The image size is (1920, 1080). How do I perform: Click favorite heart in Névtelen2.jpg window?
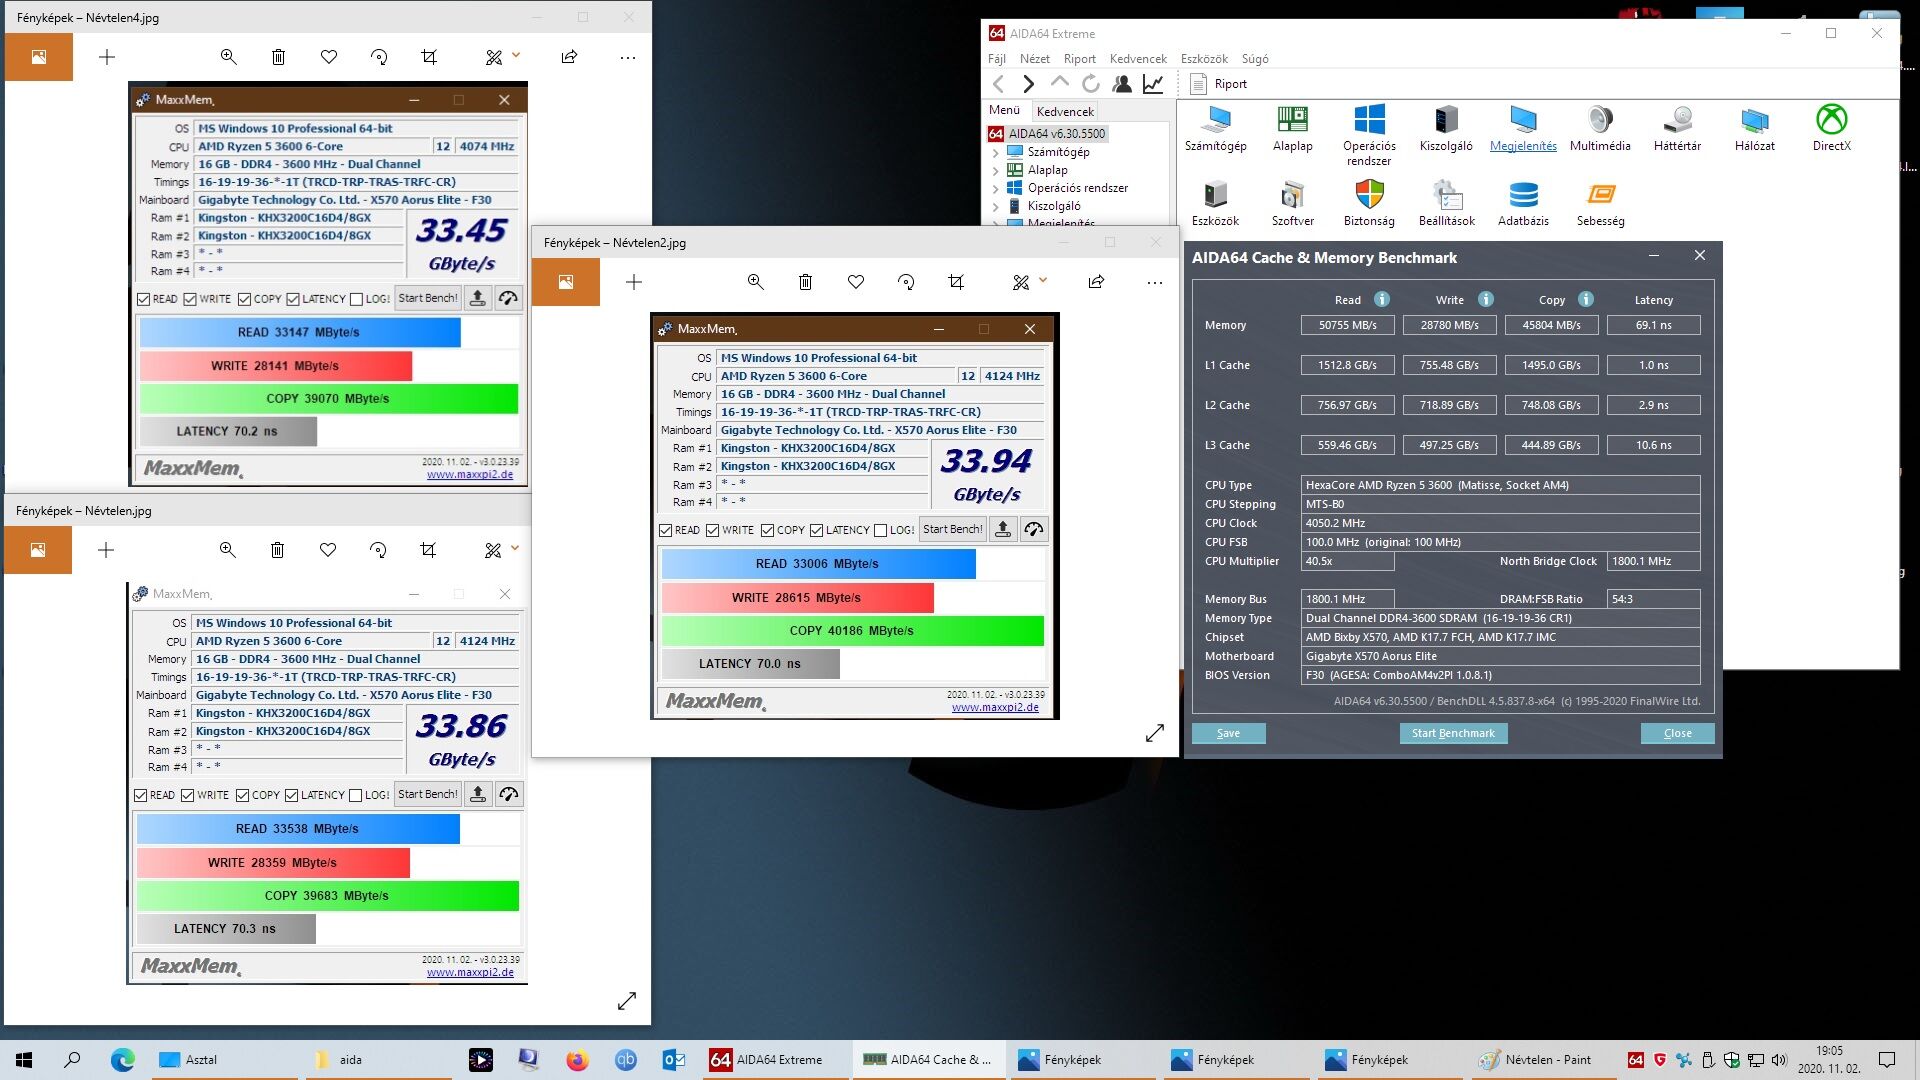pos(856,282)
